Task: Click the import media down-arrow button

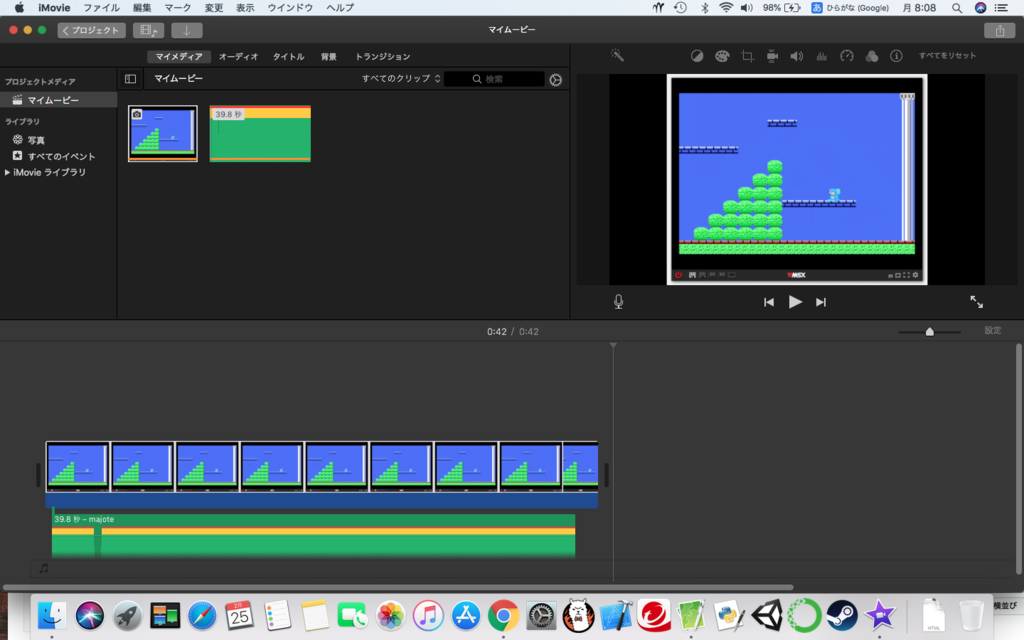Action: point(186,31)
